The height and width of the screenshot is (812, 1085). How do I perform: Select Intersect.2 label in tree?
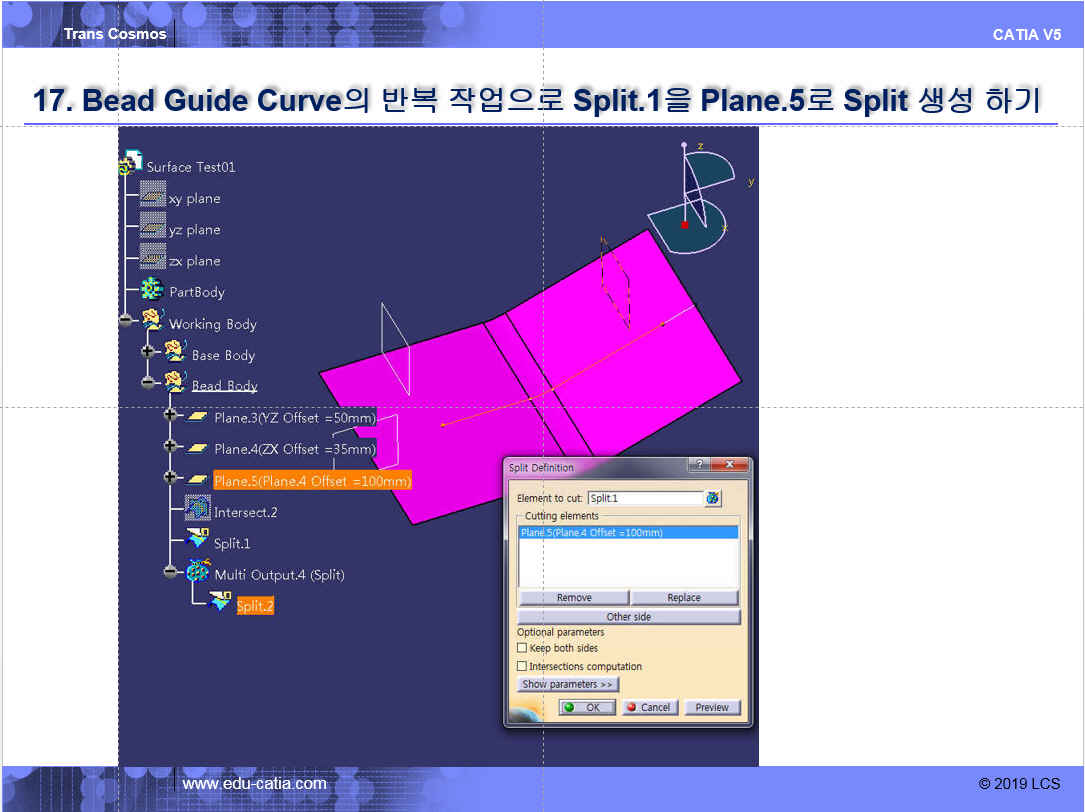coord(246,512)
